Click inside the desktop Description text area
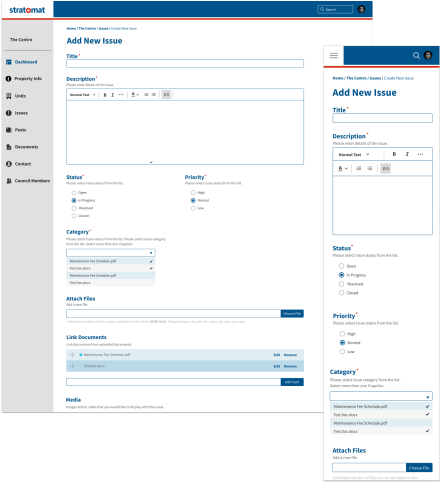This screenshot has width=440, height=482. pos(185,132)
